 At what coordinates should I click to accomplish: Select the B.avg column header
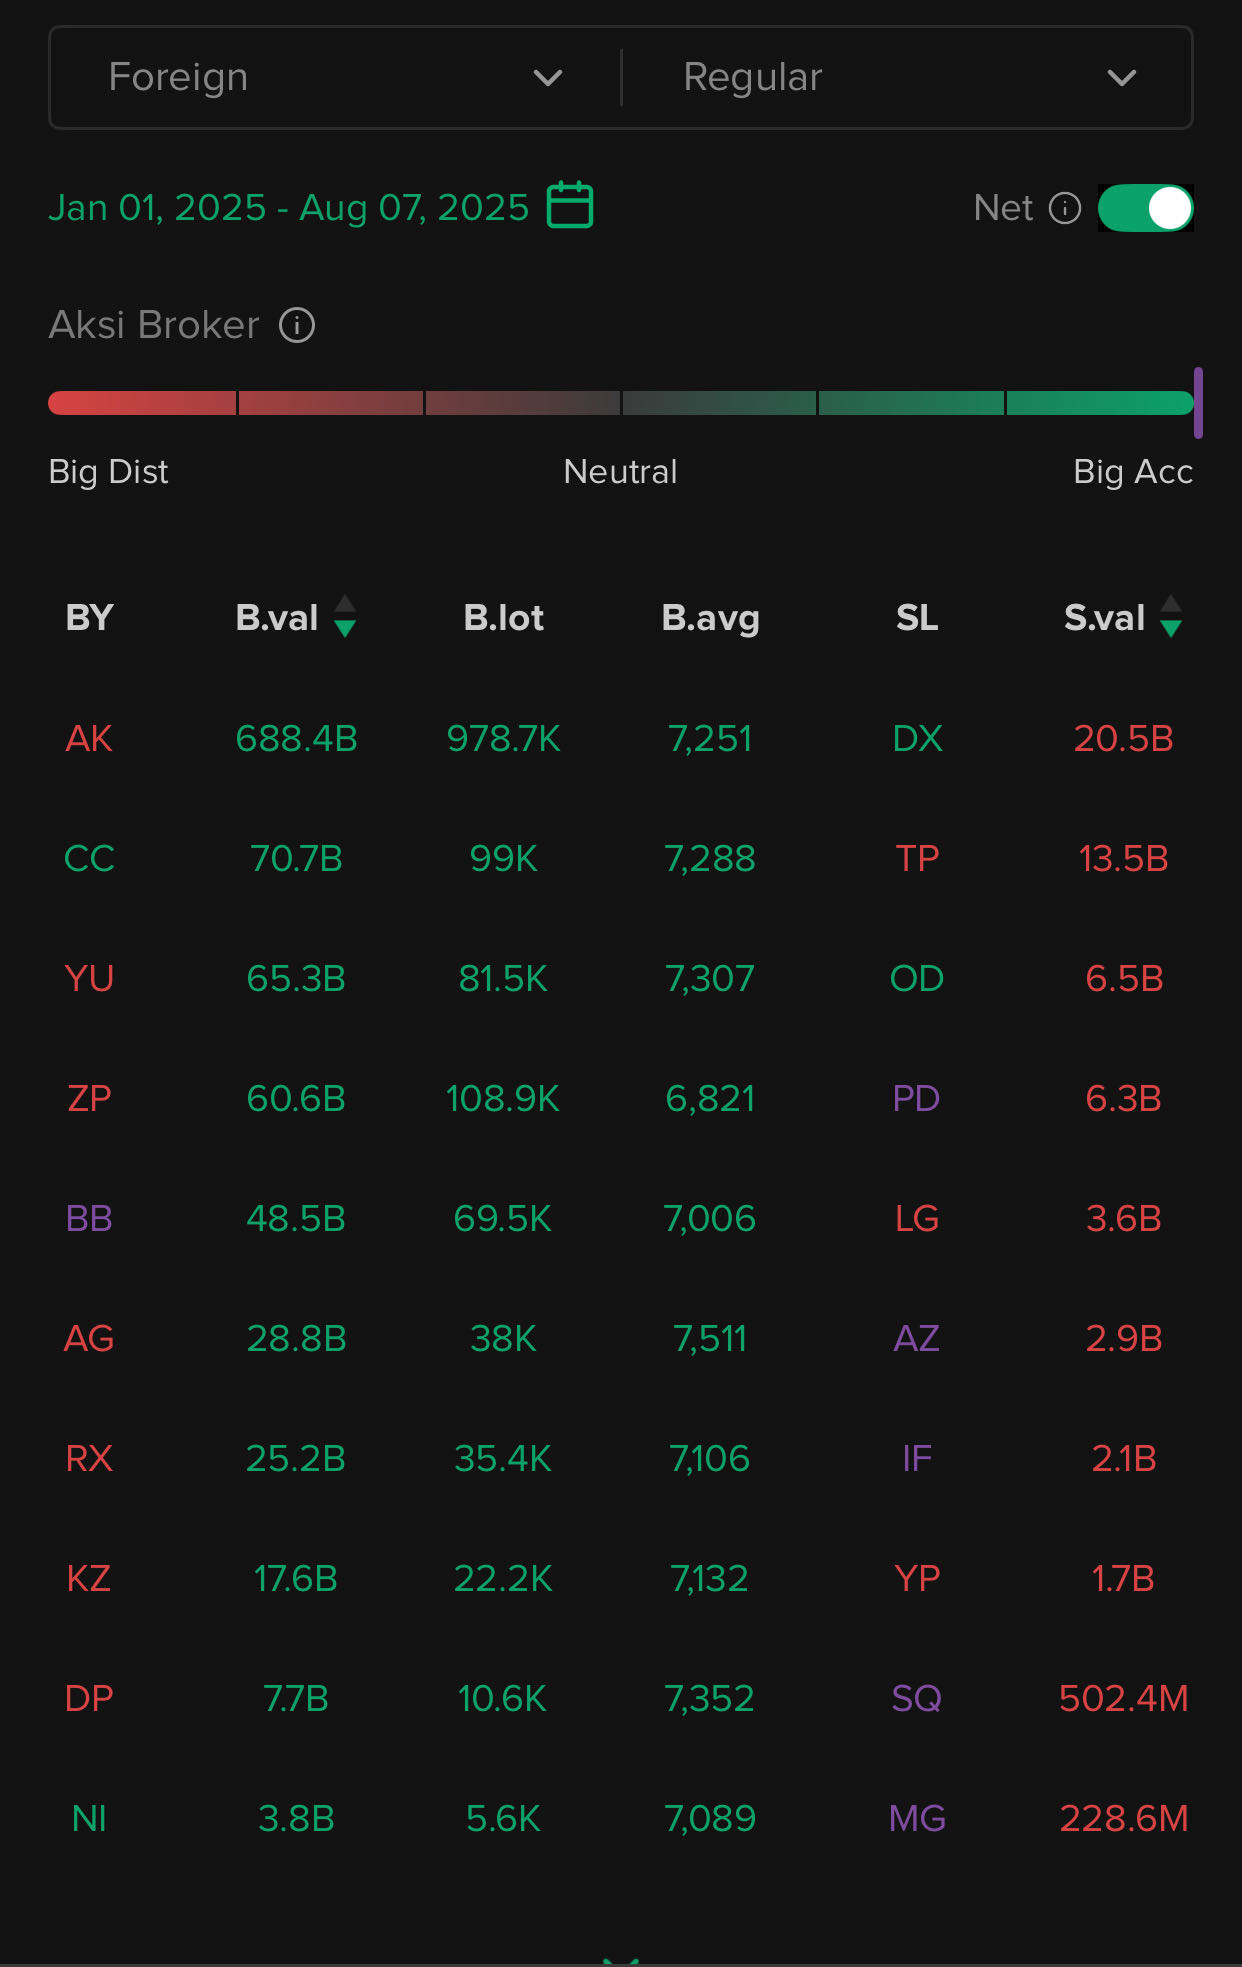[711, 619]
